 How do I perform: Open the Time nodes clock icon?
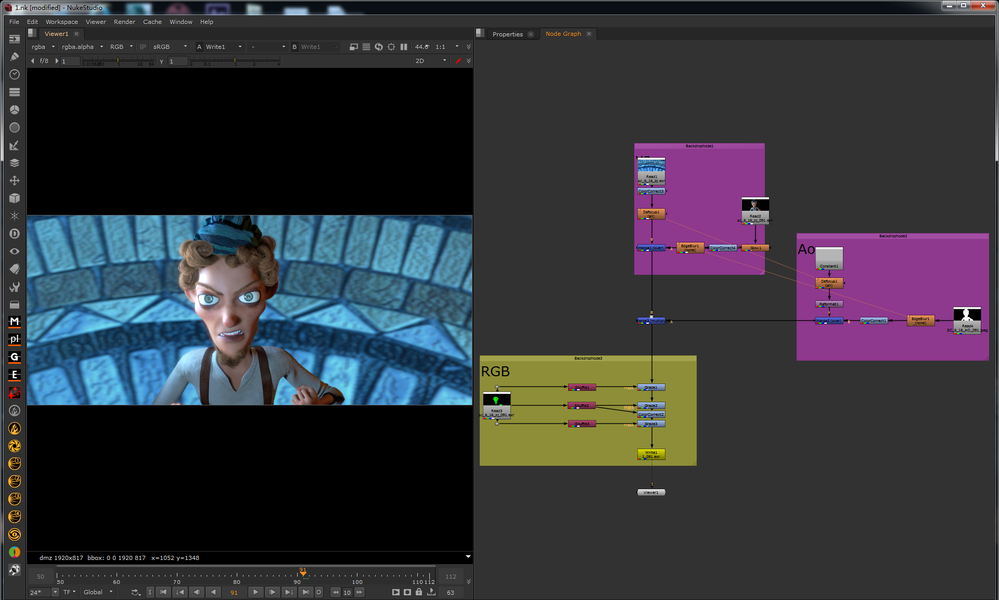(14, 75)
